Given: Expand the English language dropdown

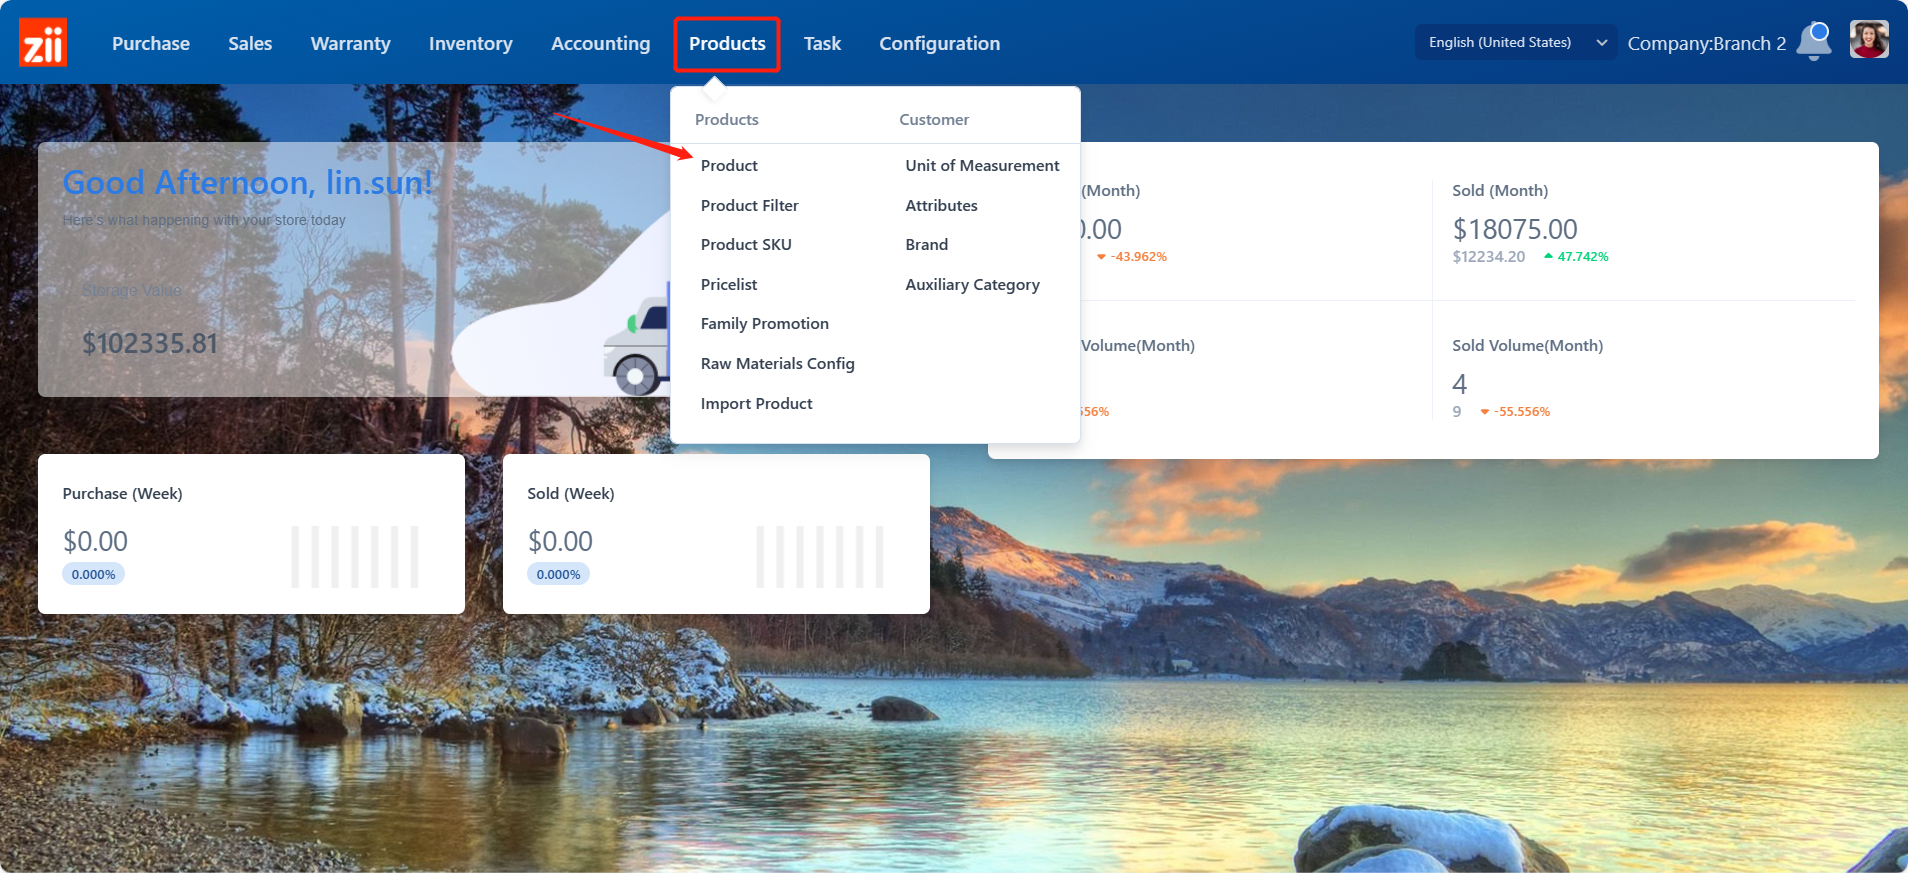Looking at the screenshot, I should pyautogui.click(x=1514, y=42).
